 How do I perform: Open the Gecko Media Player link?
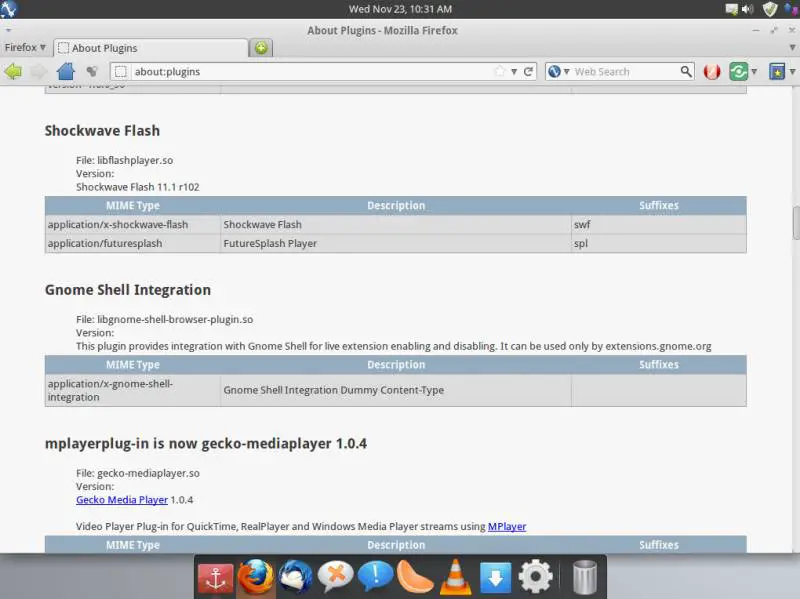tap(122, 500)
